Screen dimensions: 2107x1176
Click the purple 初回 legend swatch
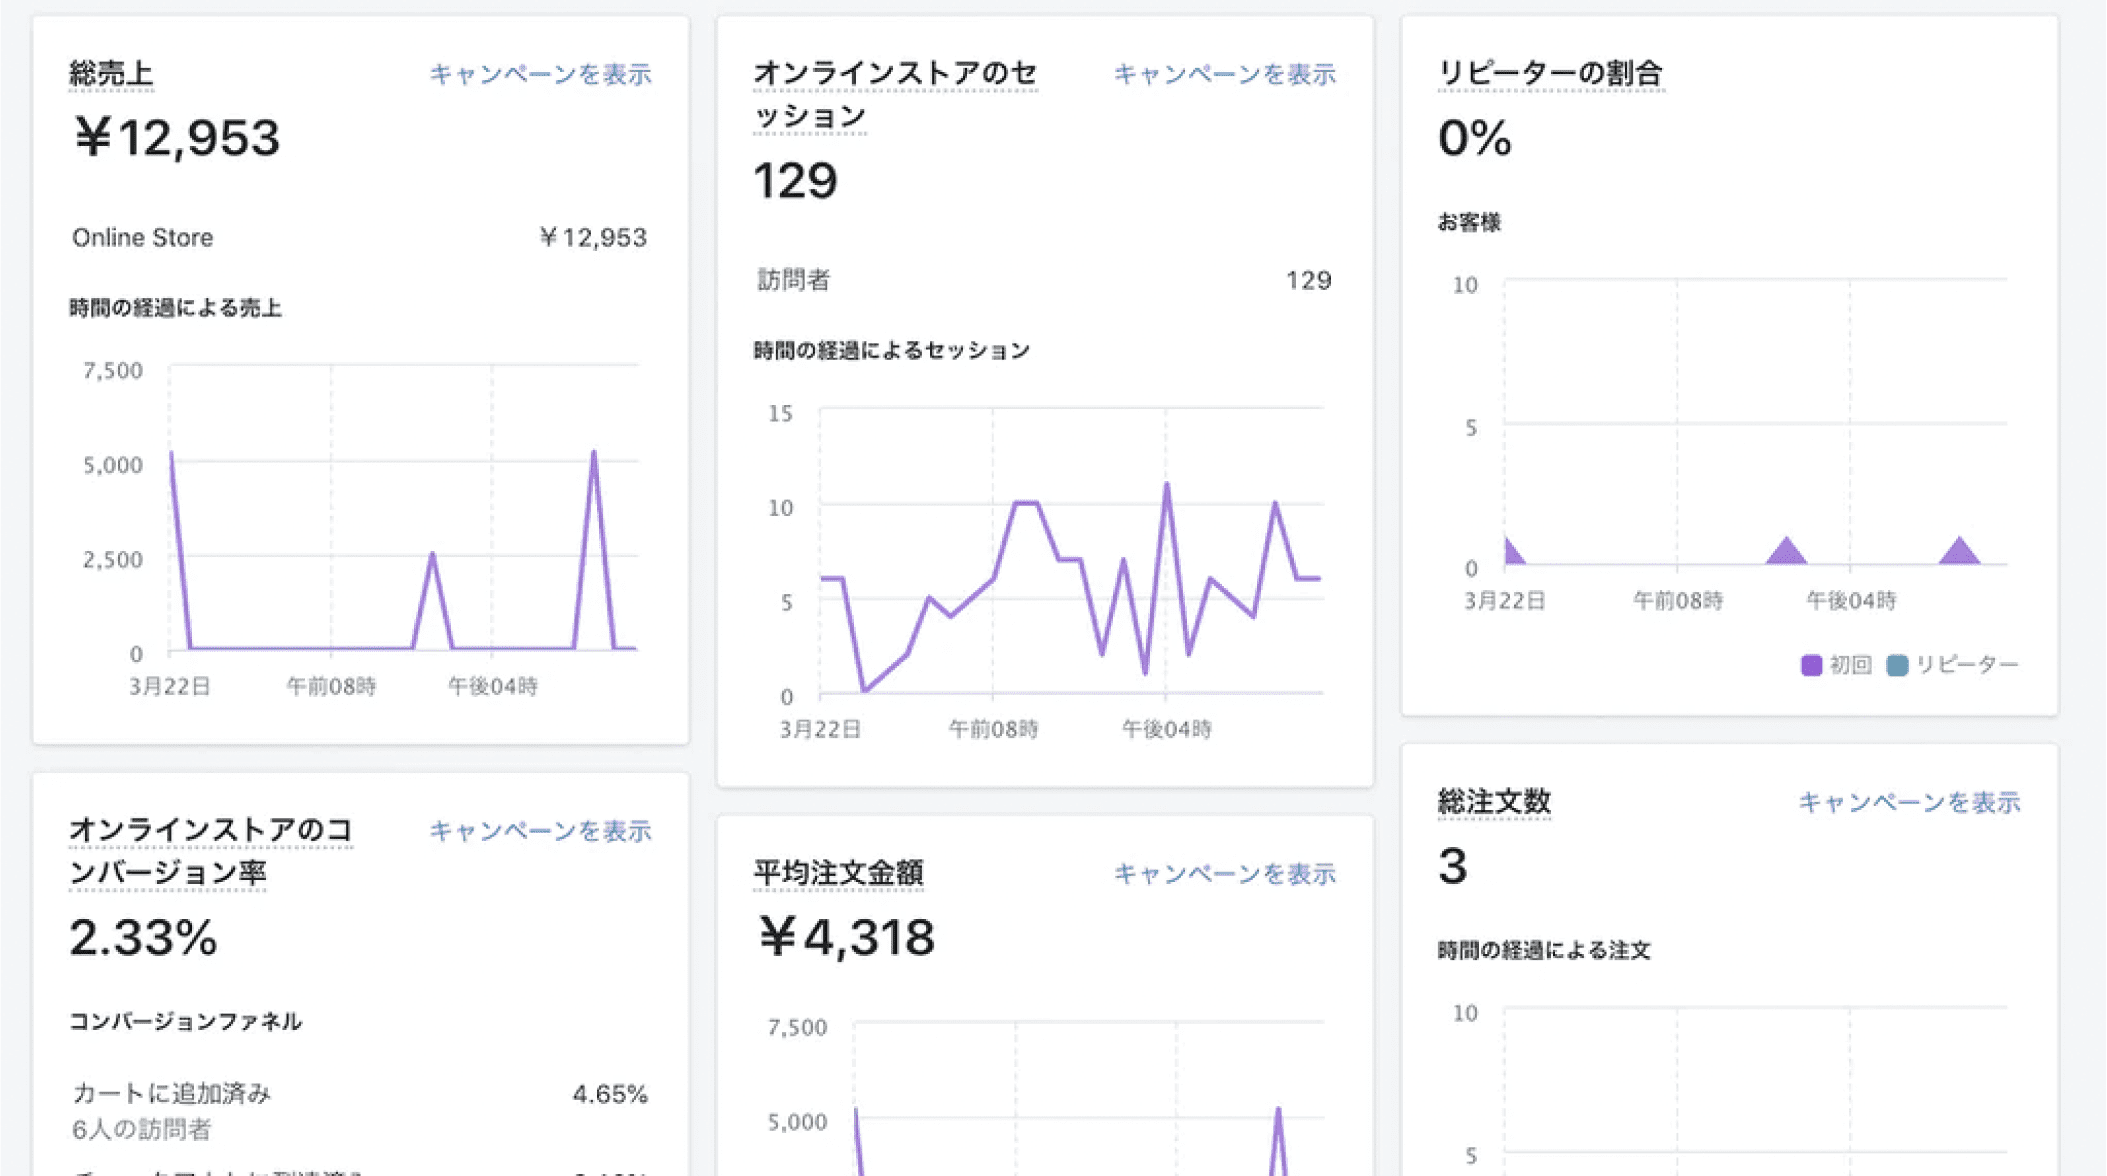pyautogui.click(x=1810, y=665)
